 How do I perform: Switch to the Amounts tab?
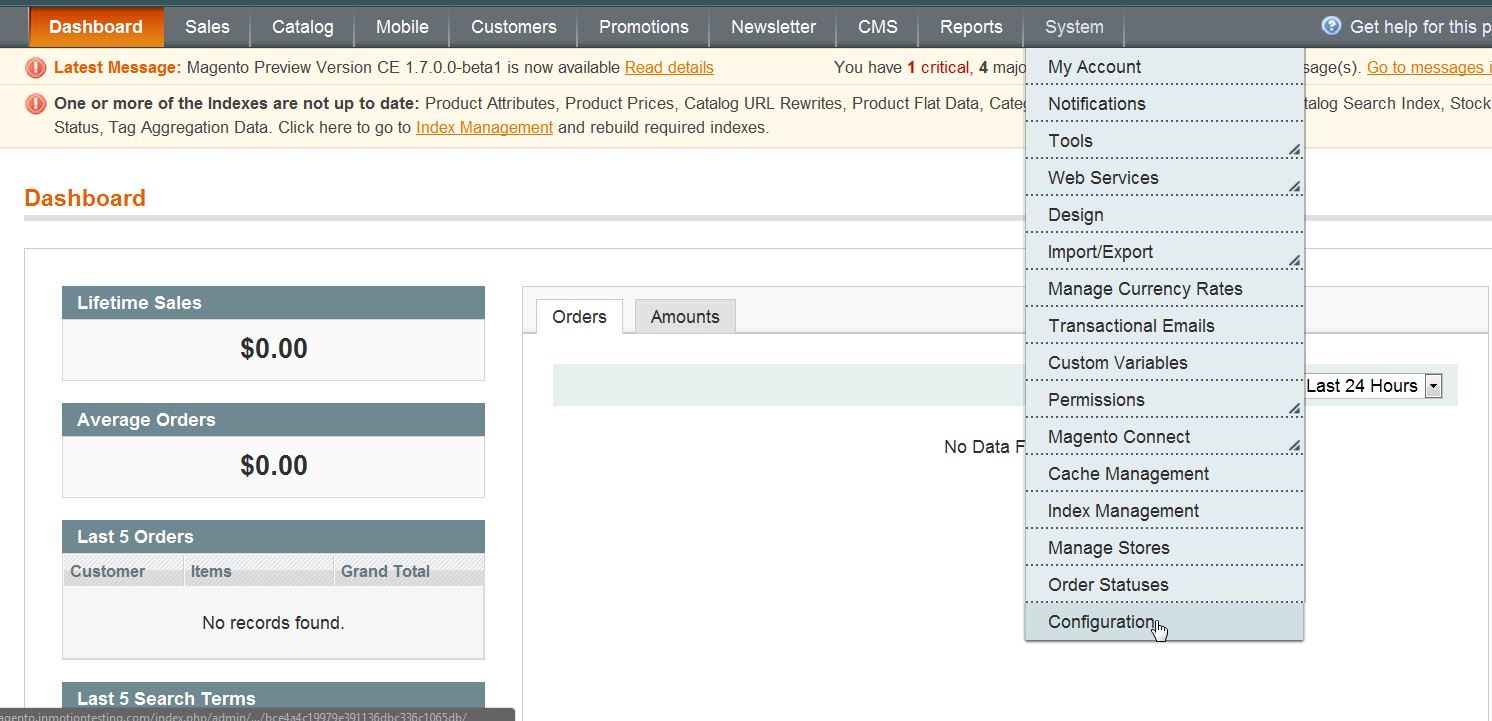(x=685, y=317)
